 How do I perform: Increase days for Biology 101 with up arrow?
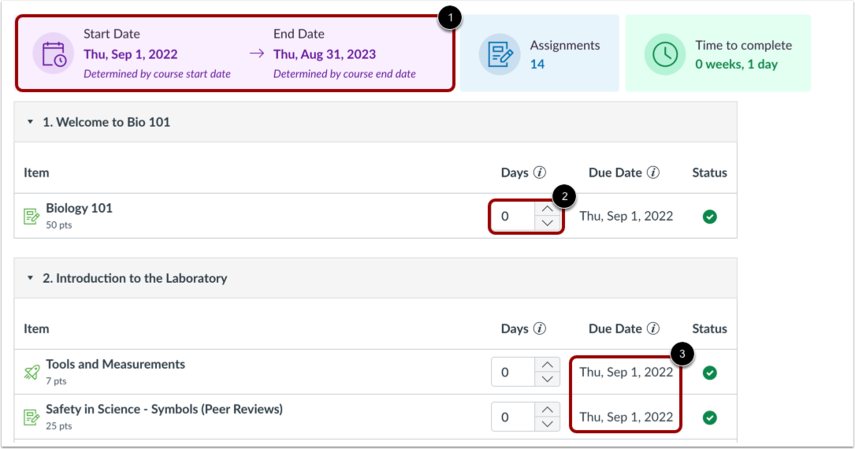click(x=547, y=209)
